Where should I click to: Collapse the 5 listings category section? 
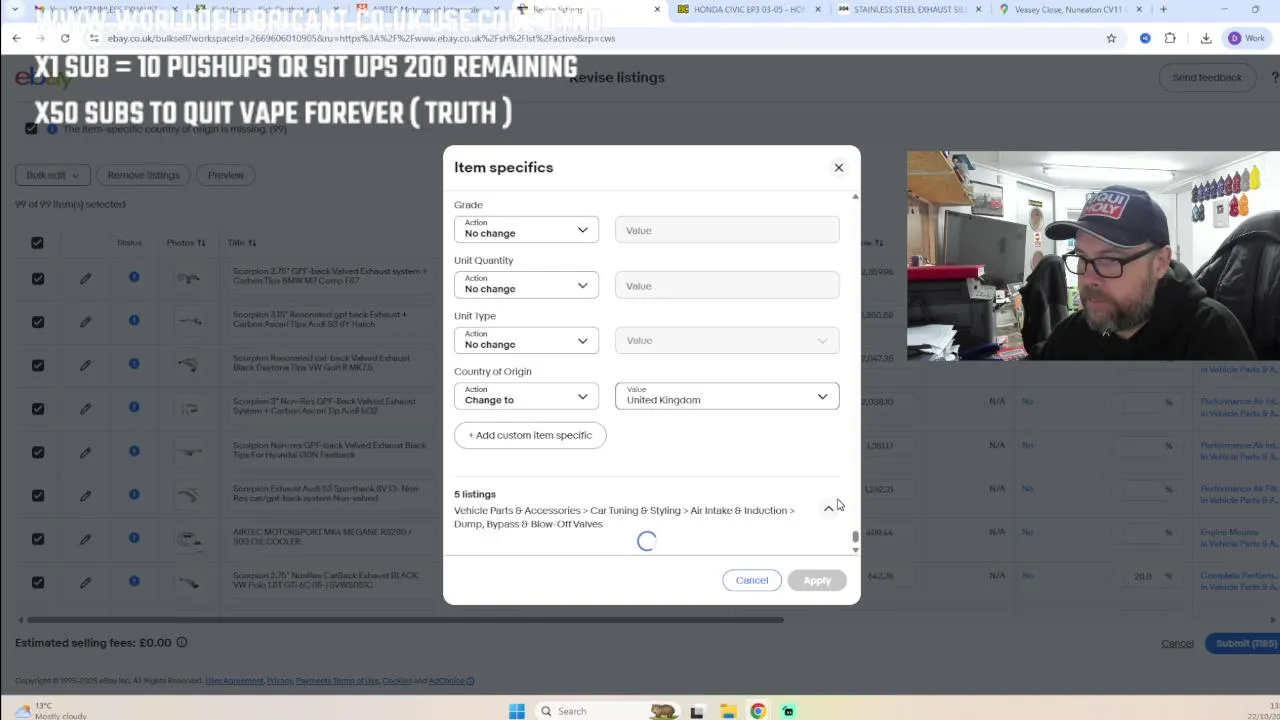point(828,509)
